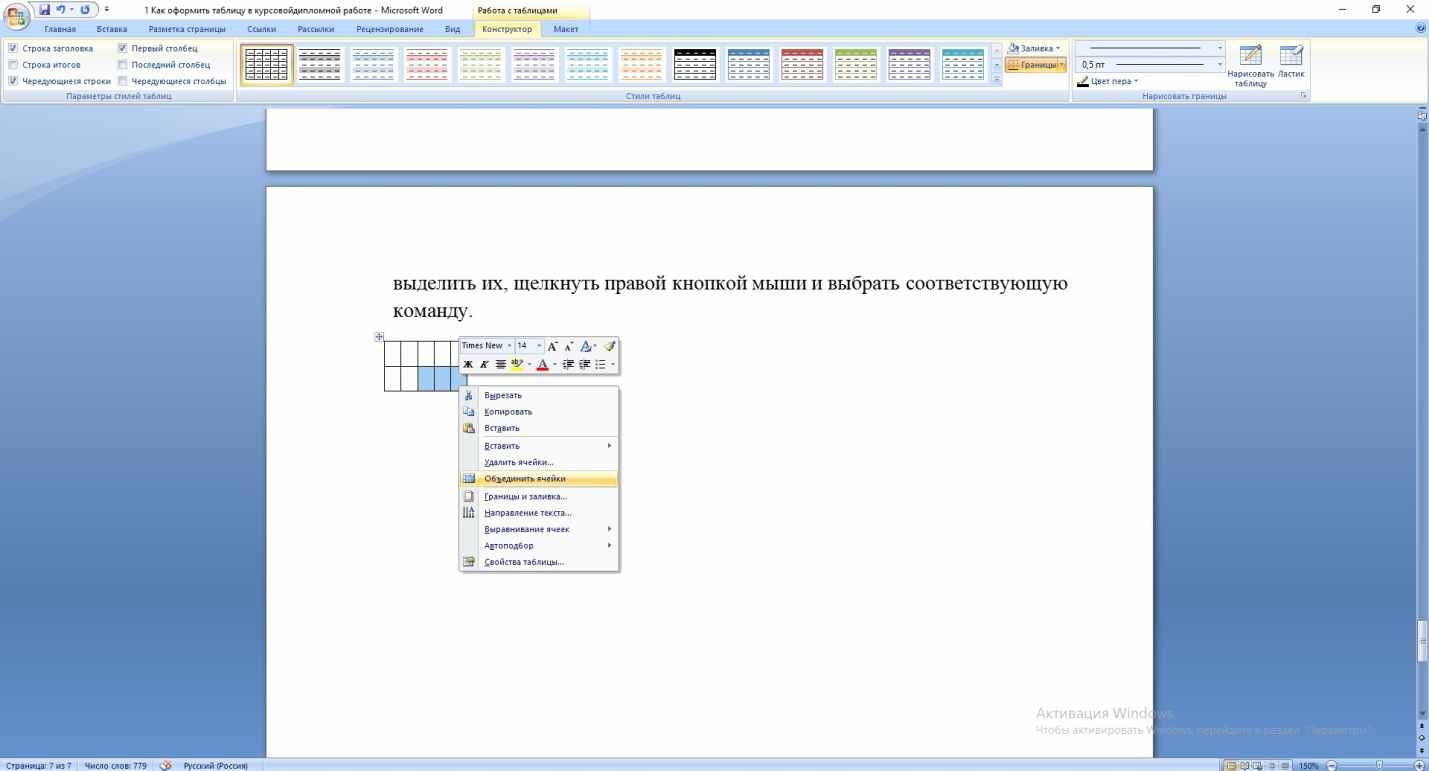
Task: Decrease indent in mini toolbar
Action: point(567,365)
